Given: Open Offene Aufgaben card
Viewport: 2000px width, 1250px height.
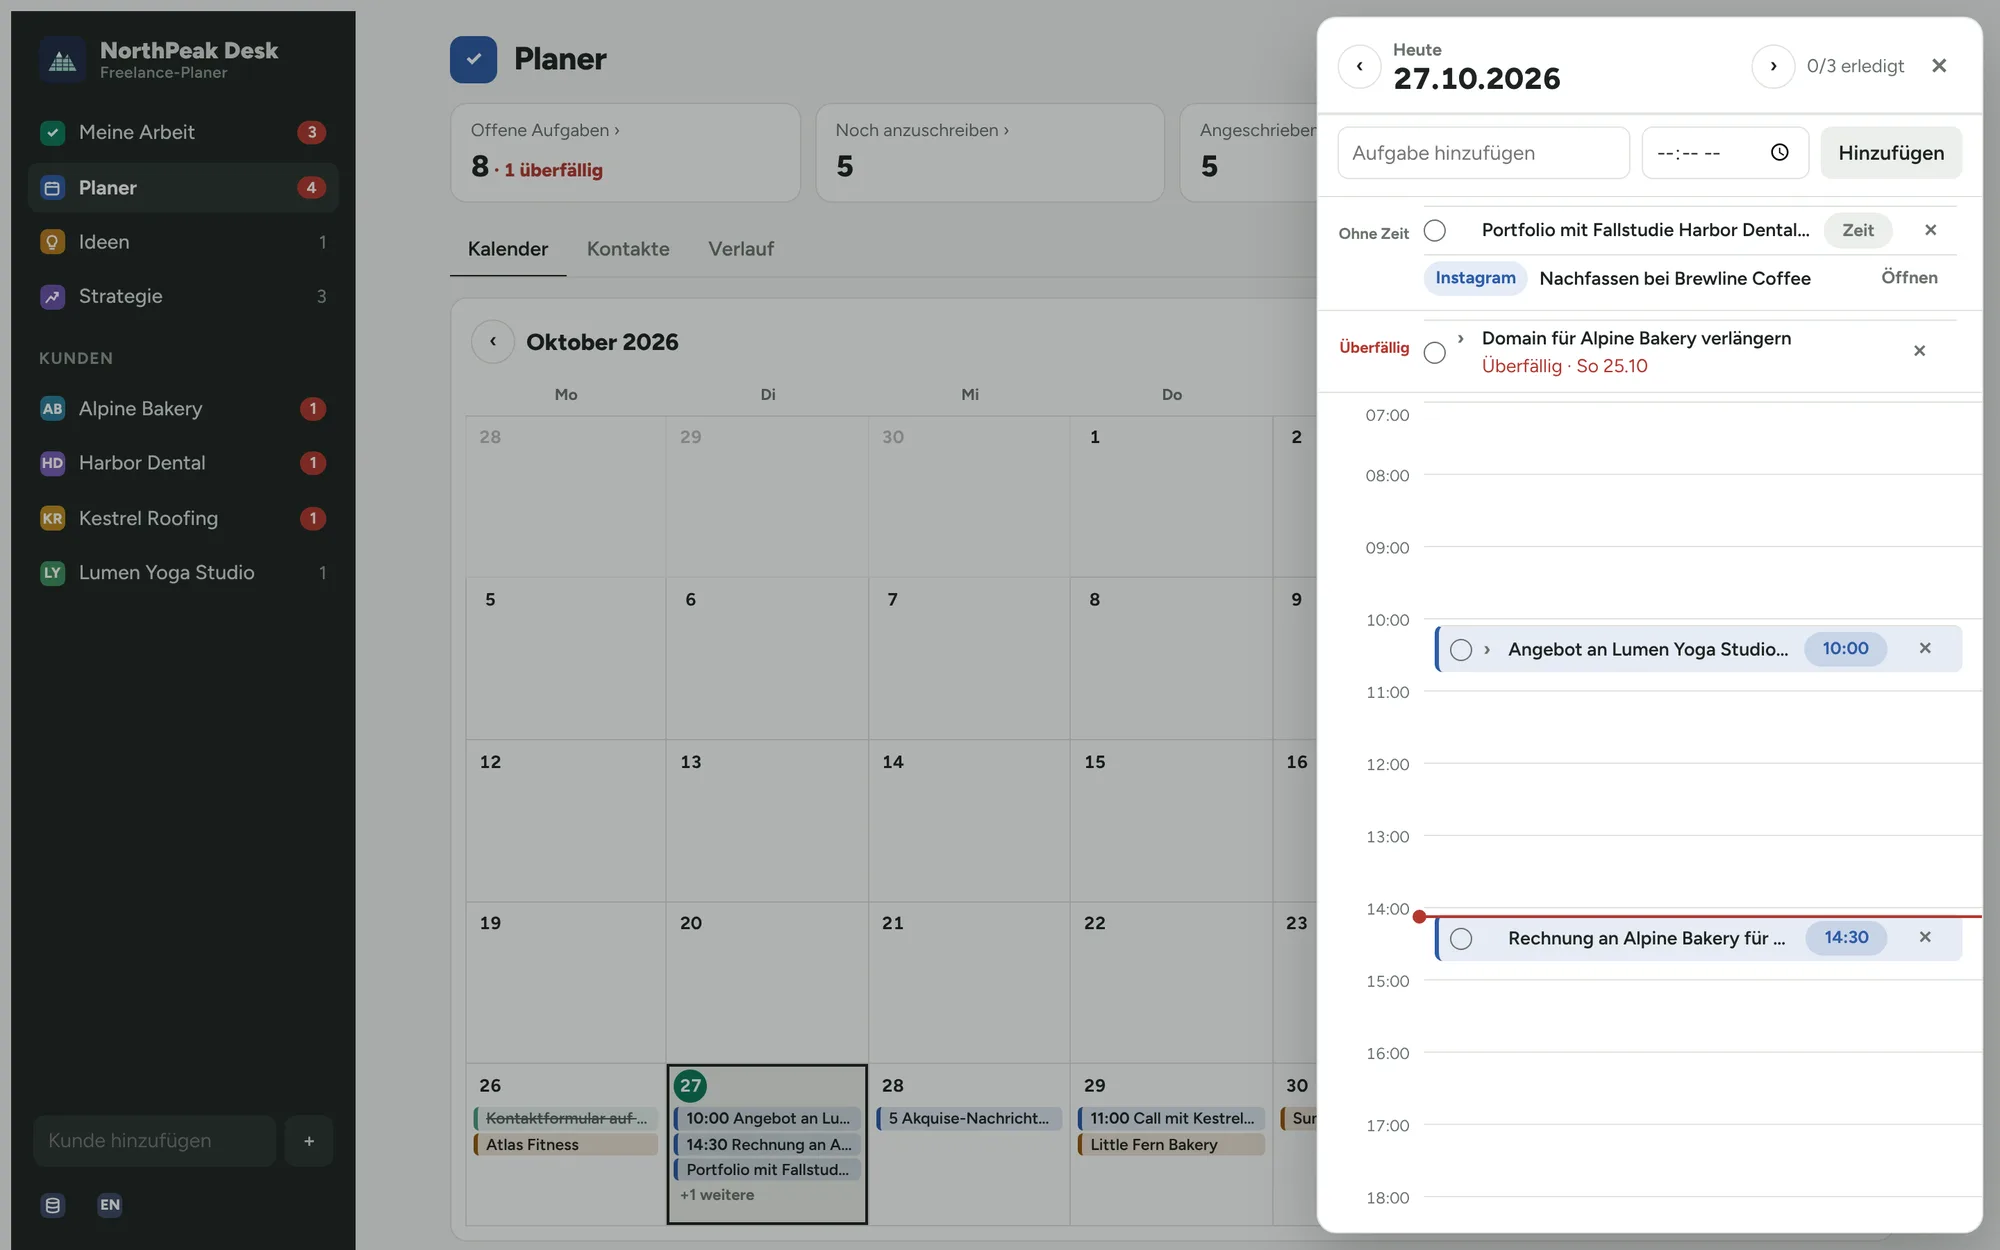Looking at the screenshot, I should 625,152.
